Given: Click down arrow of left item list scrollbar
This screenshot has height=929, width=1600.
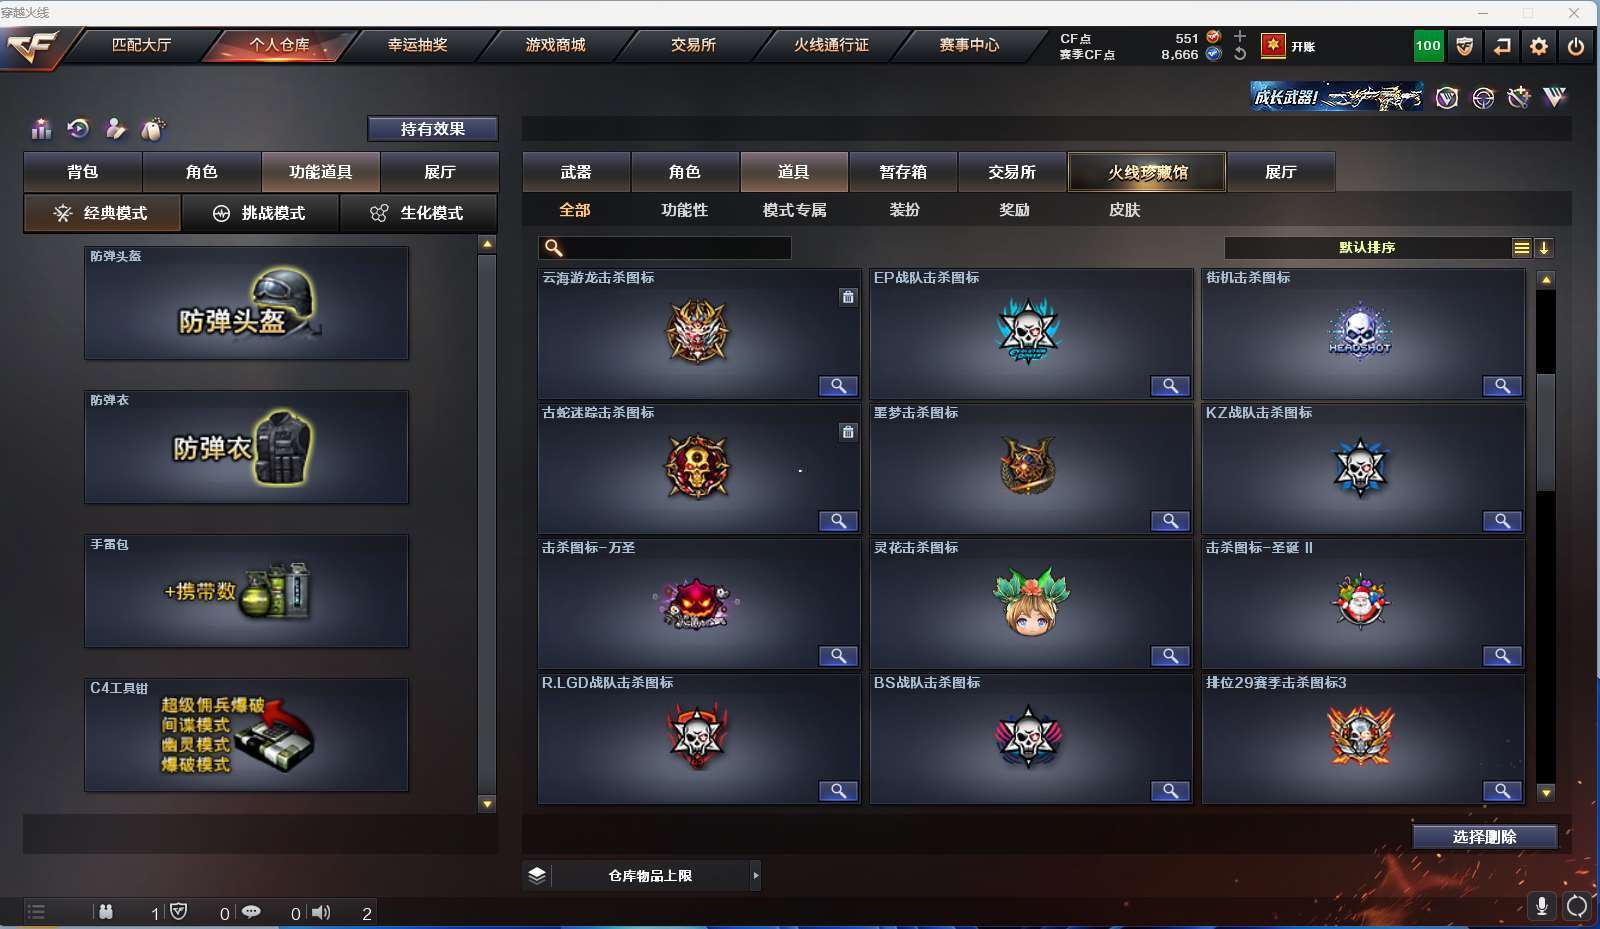Looking at the screenshot, I should [x=487, y=804].
